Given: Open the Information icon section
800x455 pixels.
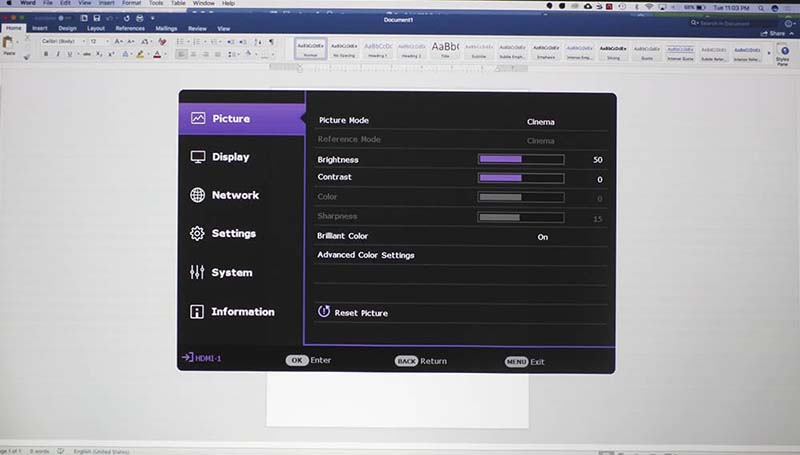Looking at the screenshot, I should (x=196, y=312).
